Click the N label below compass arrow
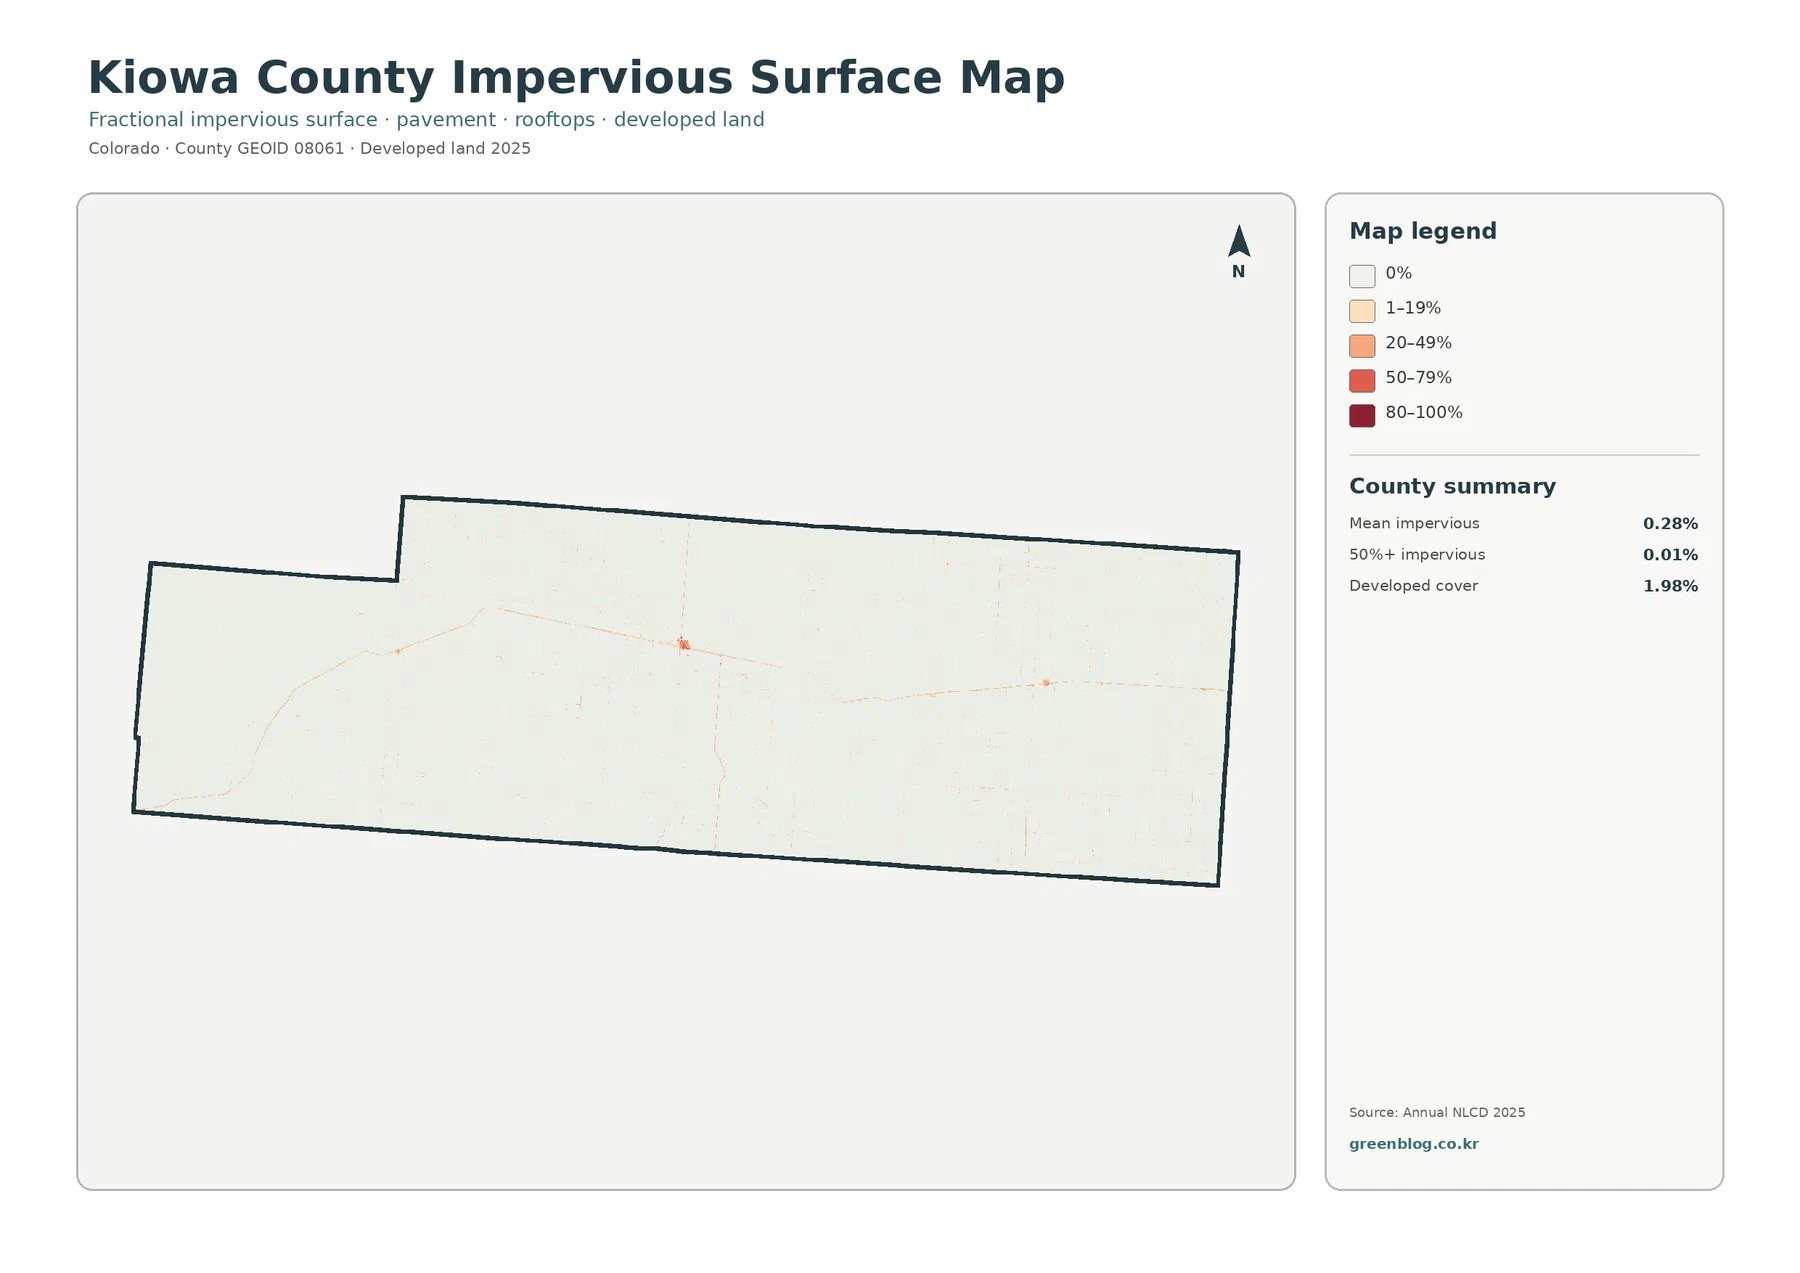This screenshot has width=1800, height=1273. coord(1238,272)
